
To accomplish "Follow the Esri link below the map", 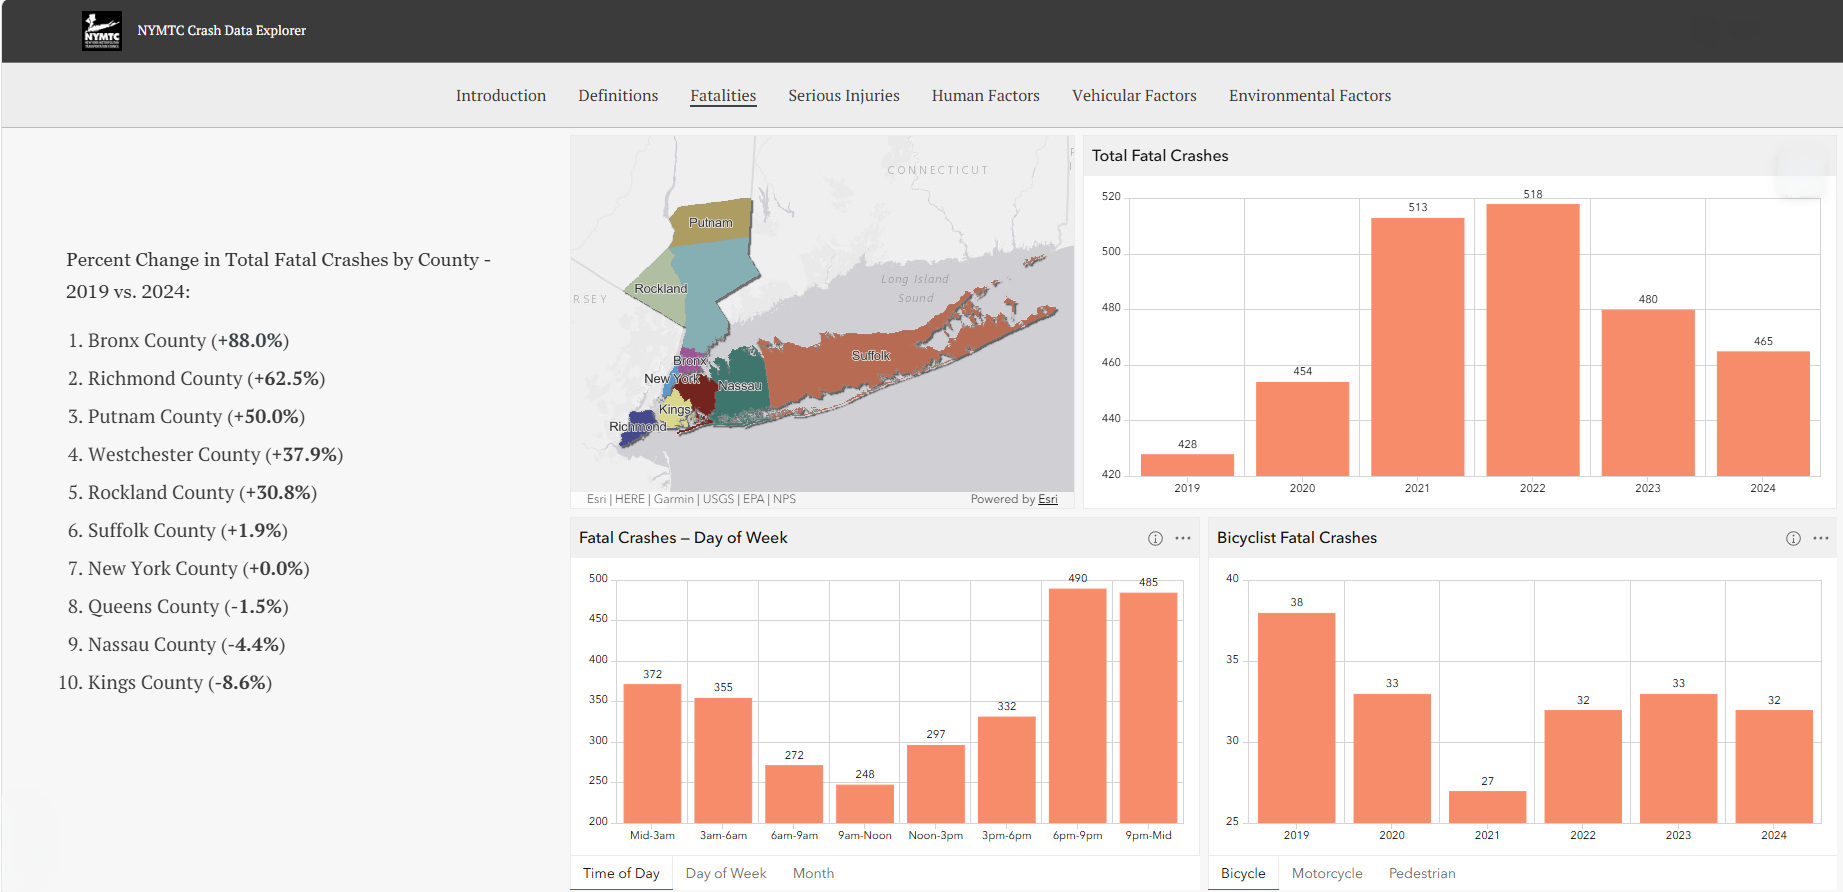I will point(1047,499).
